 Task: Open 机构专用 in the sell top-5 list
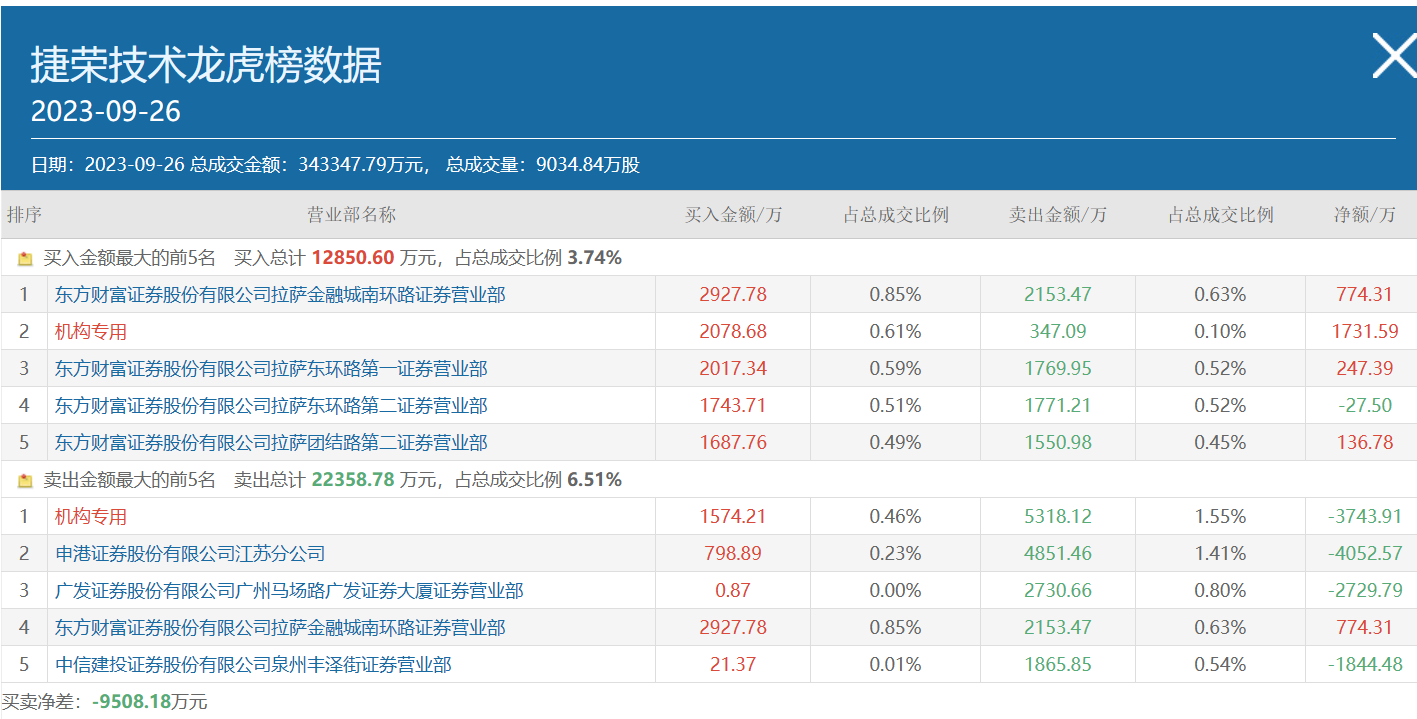(x=91, y=517)
